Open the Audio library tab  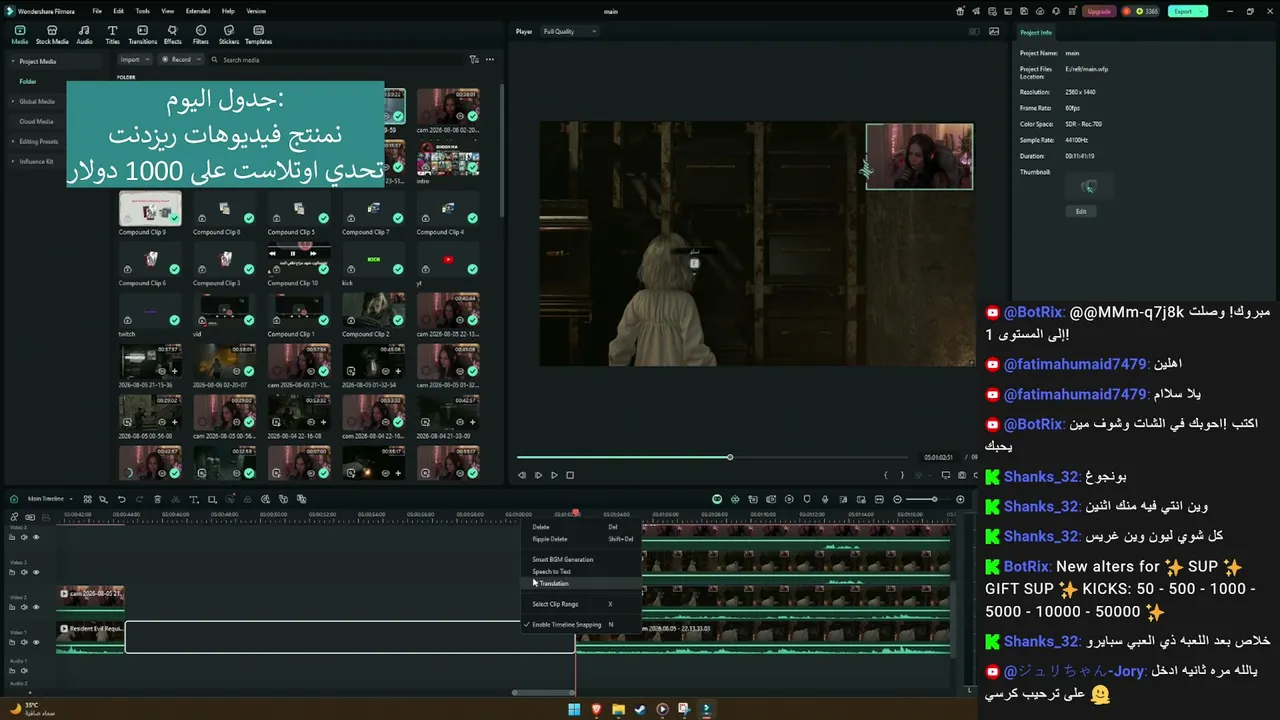click(x=85, y=34)
